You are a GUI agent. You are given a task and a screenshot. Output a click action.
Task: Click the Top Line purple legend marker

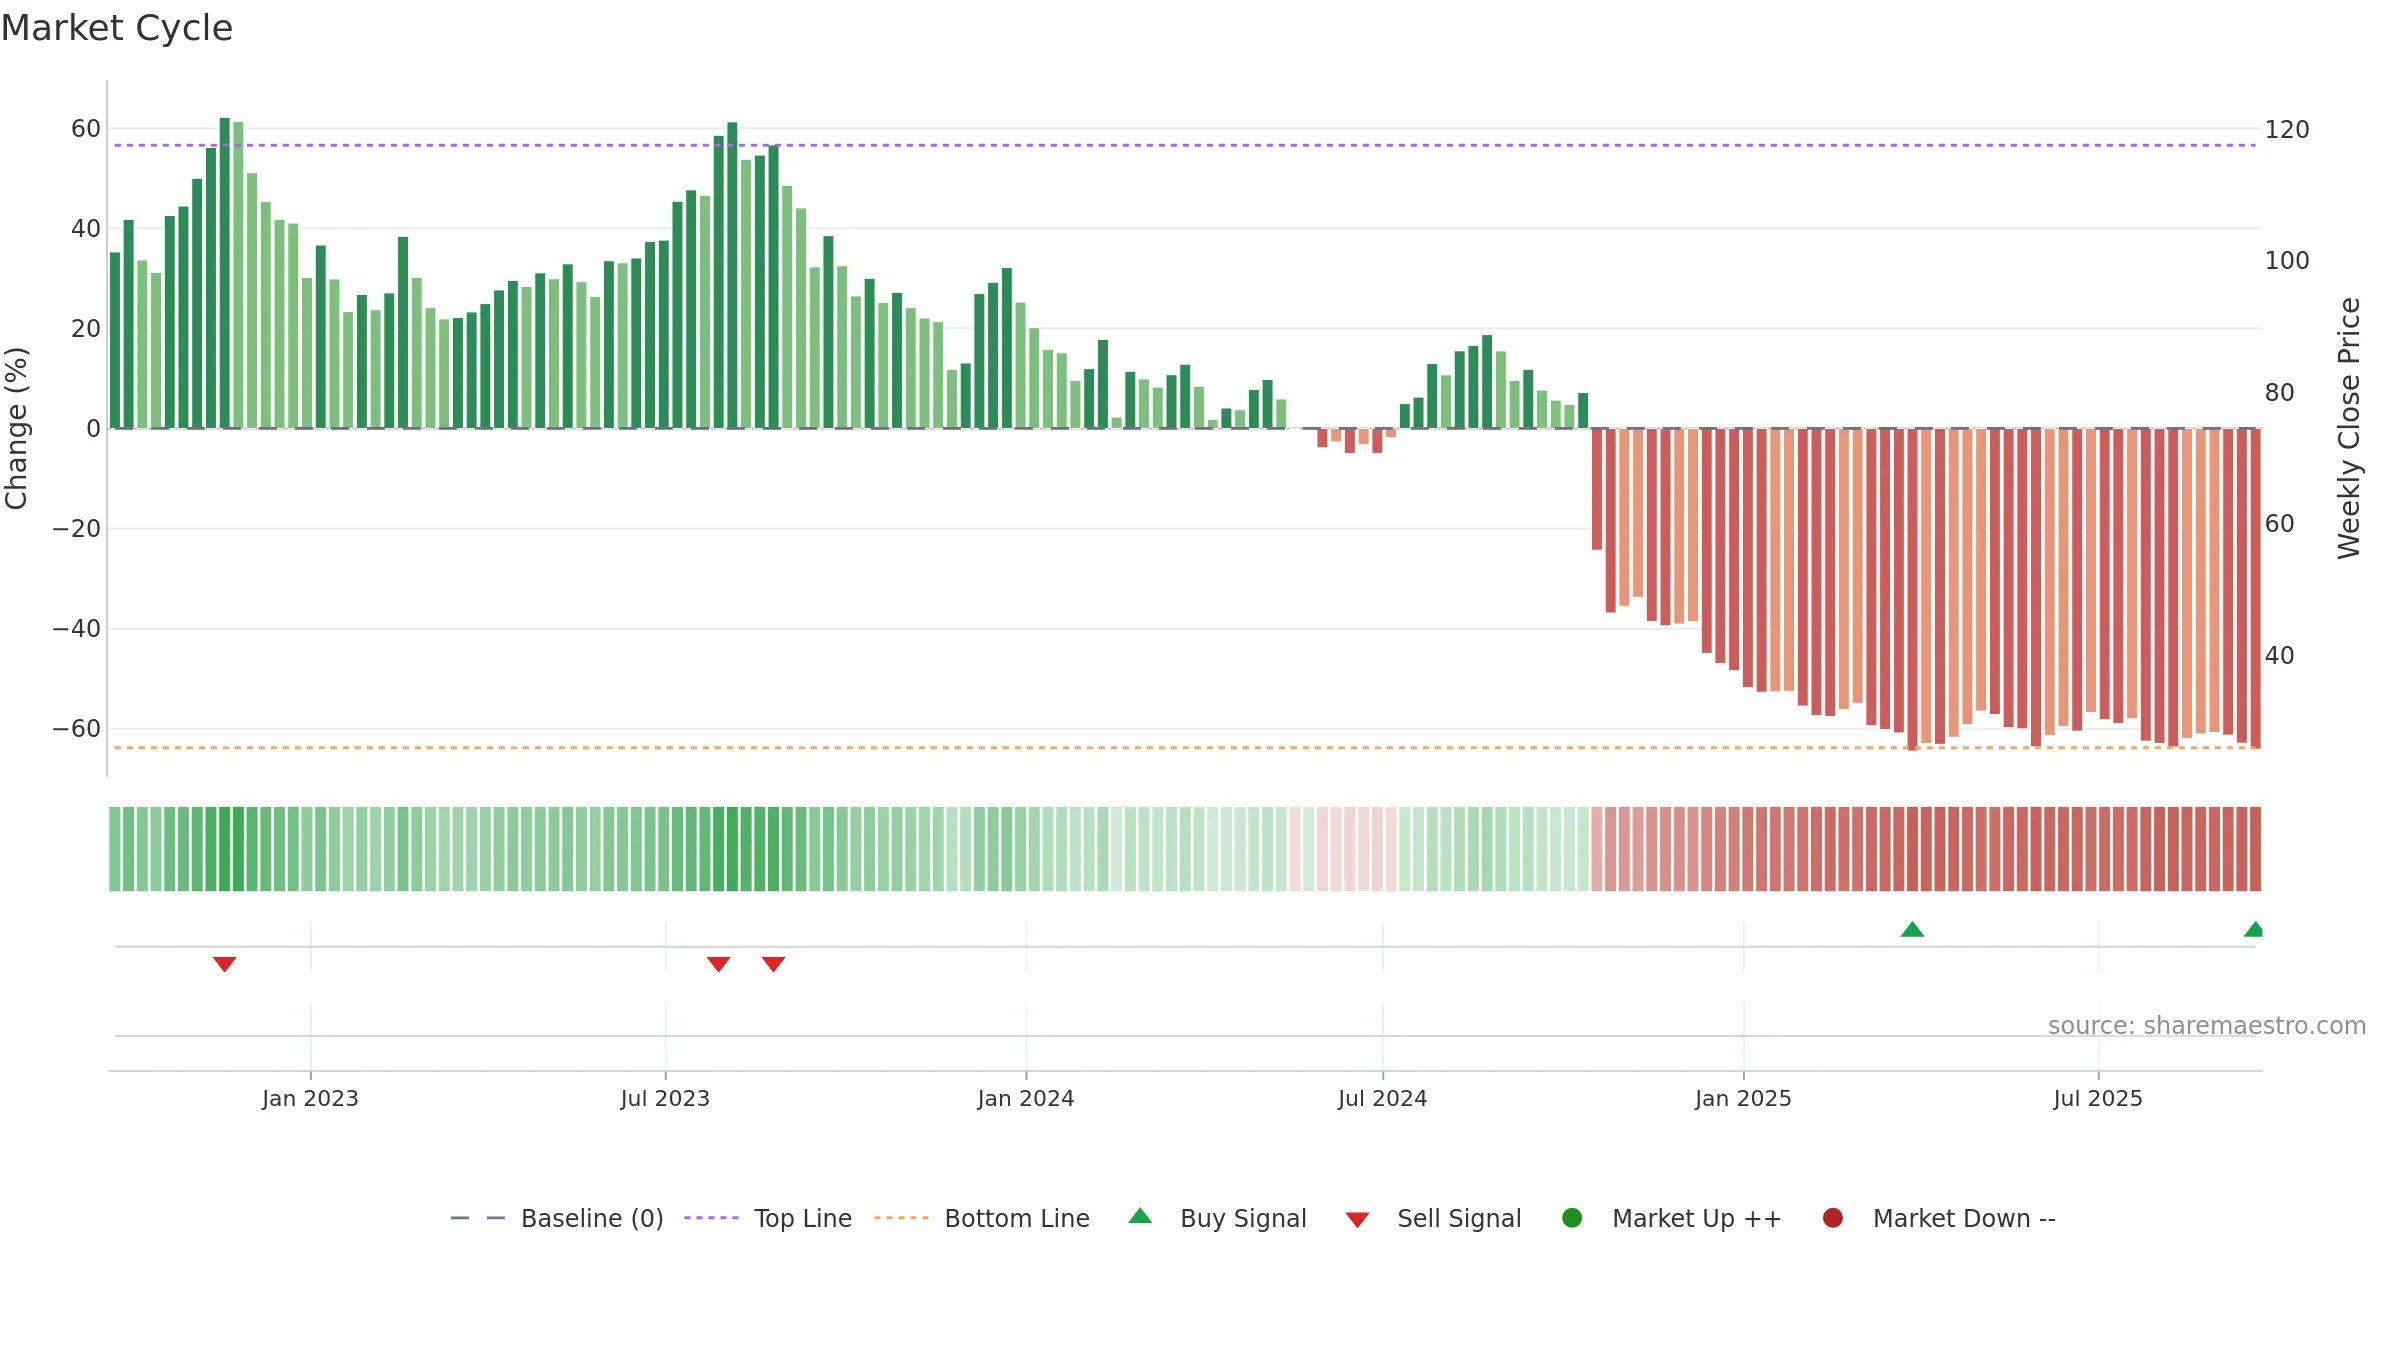(711, 1218)
